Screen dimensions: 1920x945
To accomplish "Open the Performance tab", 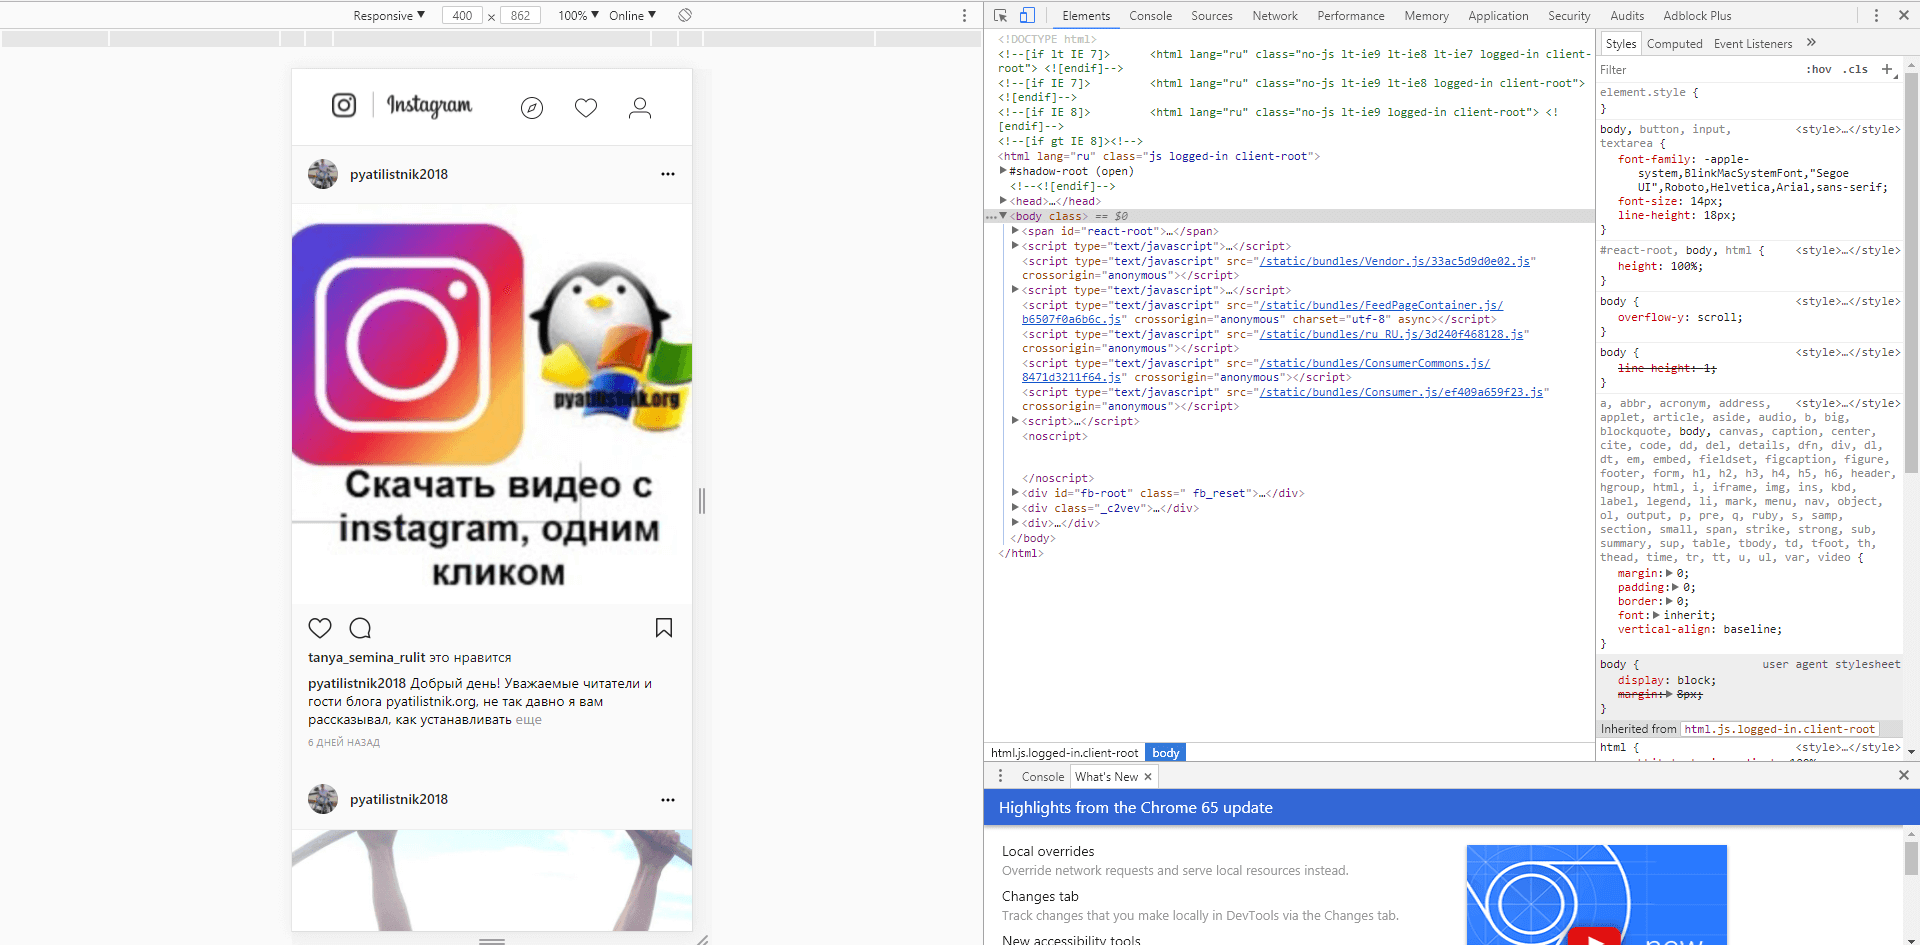I will (1351, 15).
